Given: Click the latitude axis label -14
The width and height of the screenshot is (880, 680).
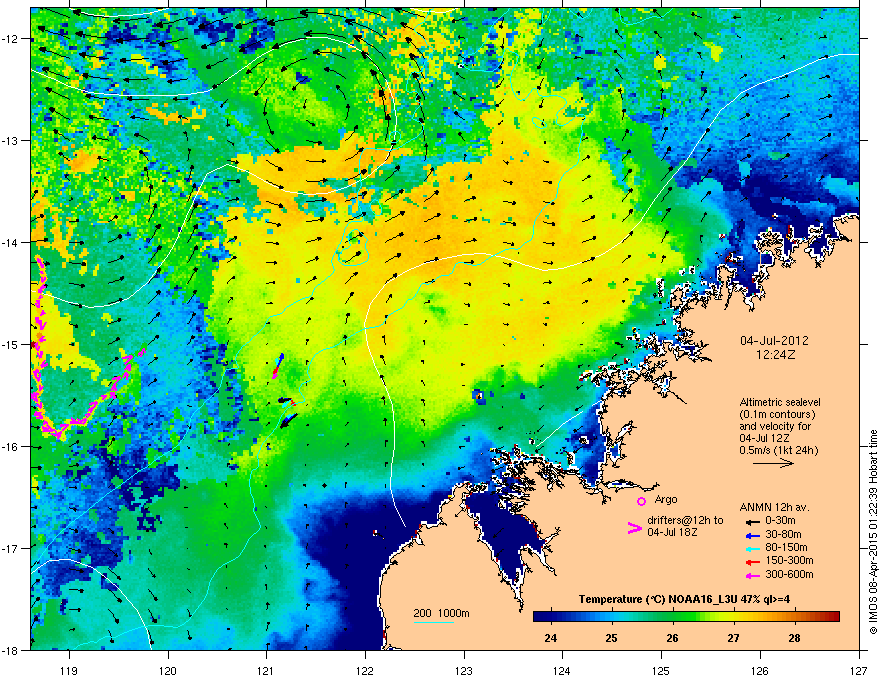Looking at the screenshot, I should [10, 242].
